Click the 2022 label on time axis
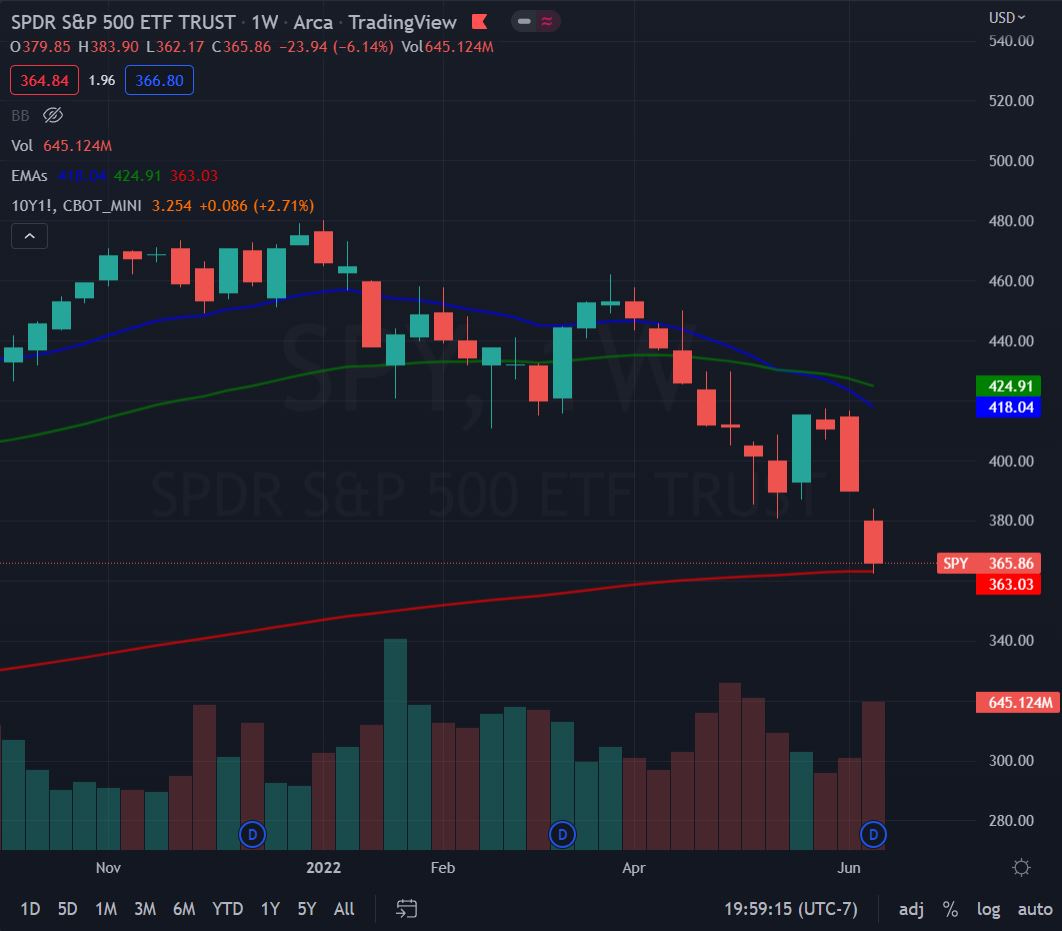This screenshot has width=1062, height=931. (323, 867)
